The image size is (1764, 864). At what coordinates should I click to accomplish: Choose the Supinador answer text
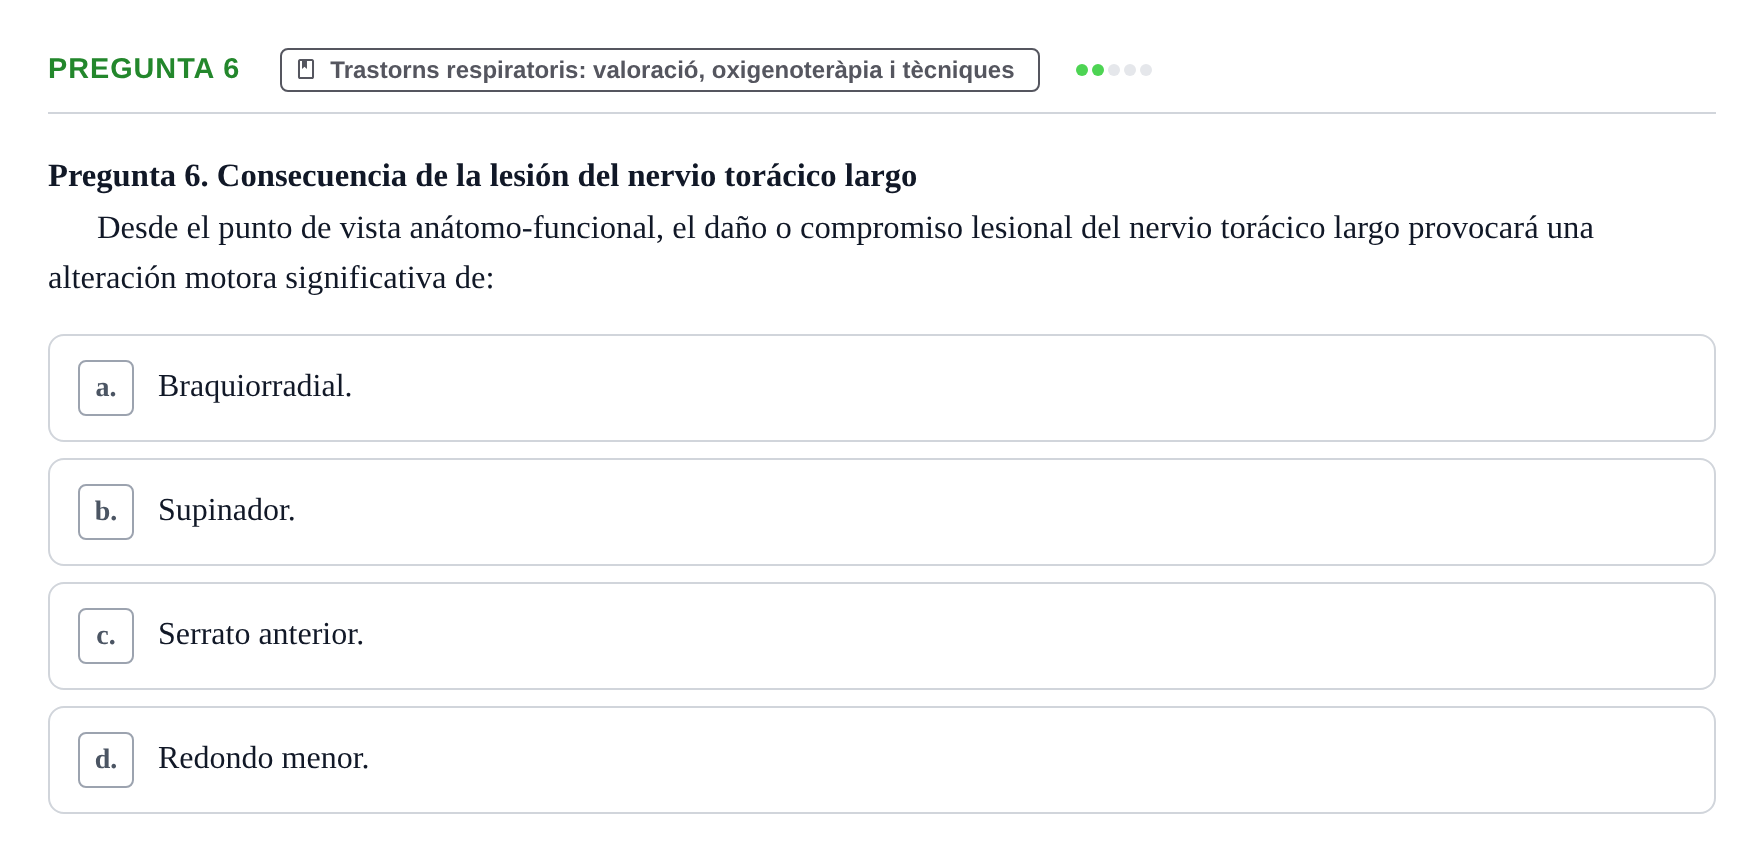click(x=227, y=510)
